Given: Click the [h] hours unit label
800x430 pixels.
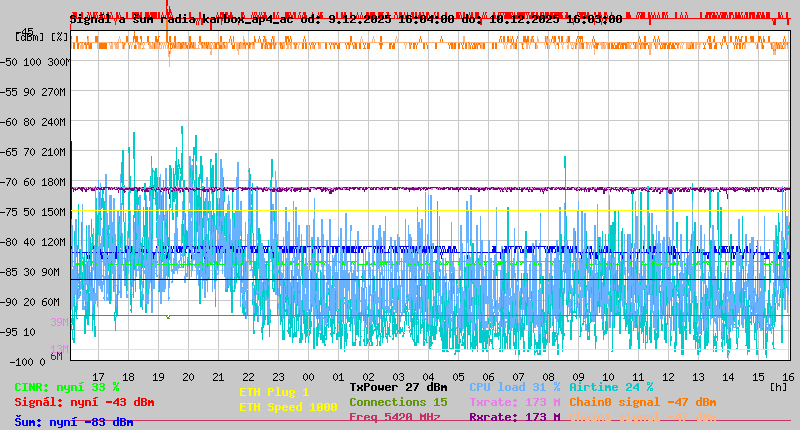Looking at the screenshot, I should pos(778,386).
